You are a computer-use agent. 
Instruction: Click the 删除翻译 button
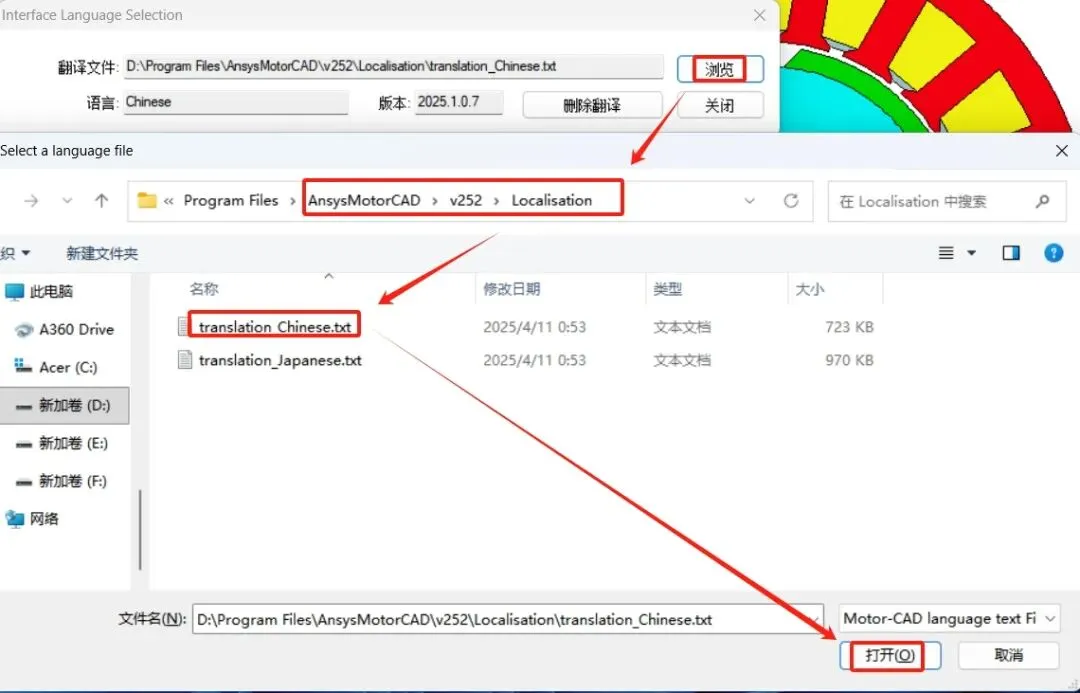point(592,105)
